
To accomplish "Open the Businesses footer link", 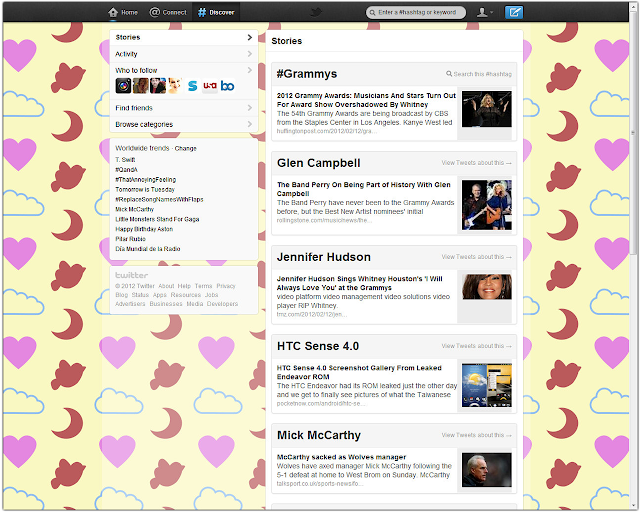I will pos(166,304).
